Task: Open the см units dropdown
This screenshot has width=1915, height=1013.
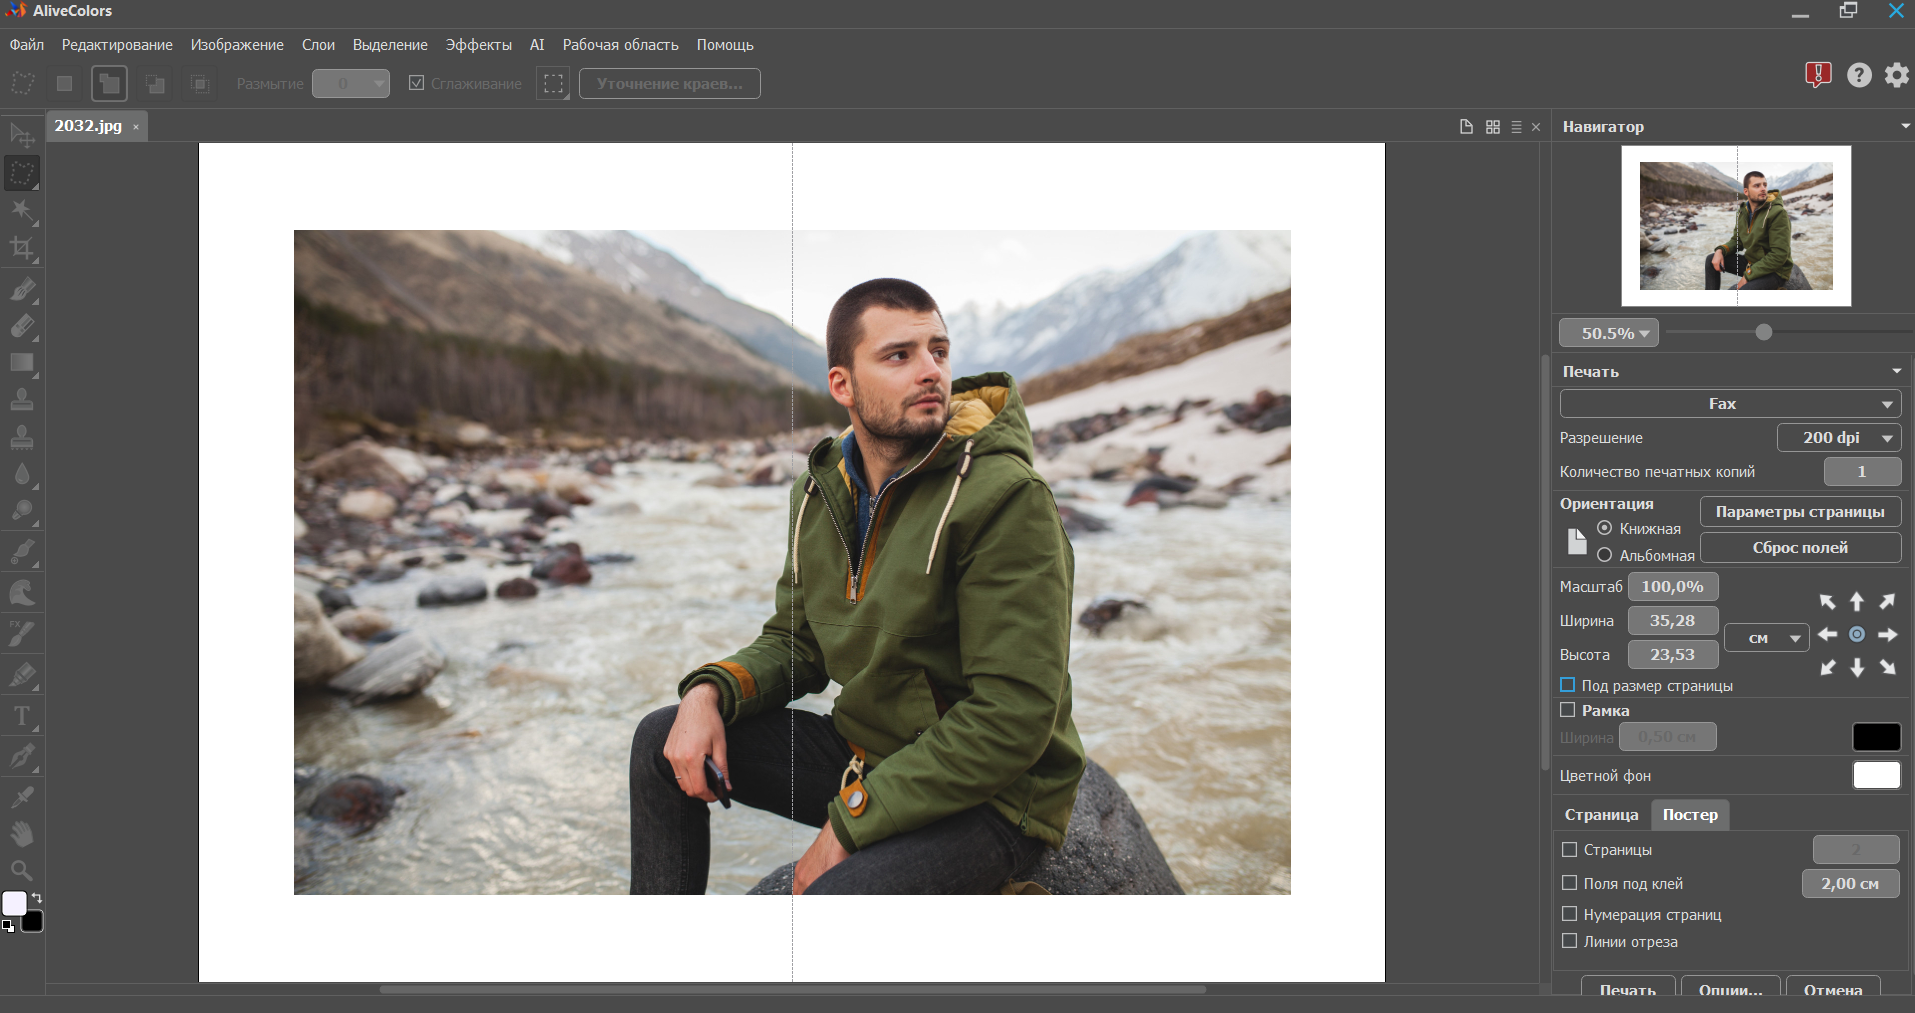Action: [x=1767, y=638]
